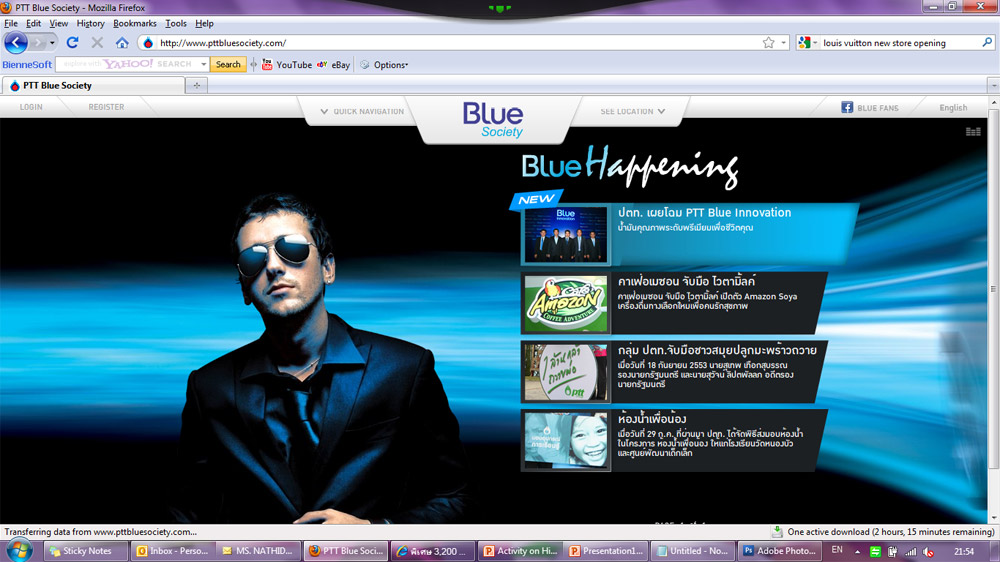The width and height of the screenshot is (1000, 562).
Task: Open the Inbox Outlook taskbar item
Action: click(x=172, y=551)
